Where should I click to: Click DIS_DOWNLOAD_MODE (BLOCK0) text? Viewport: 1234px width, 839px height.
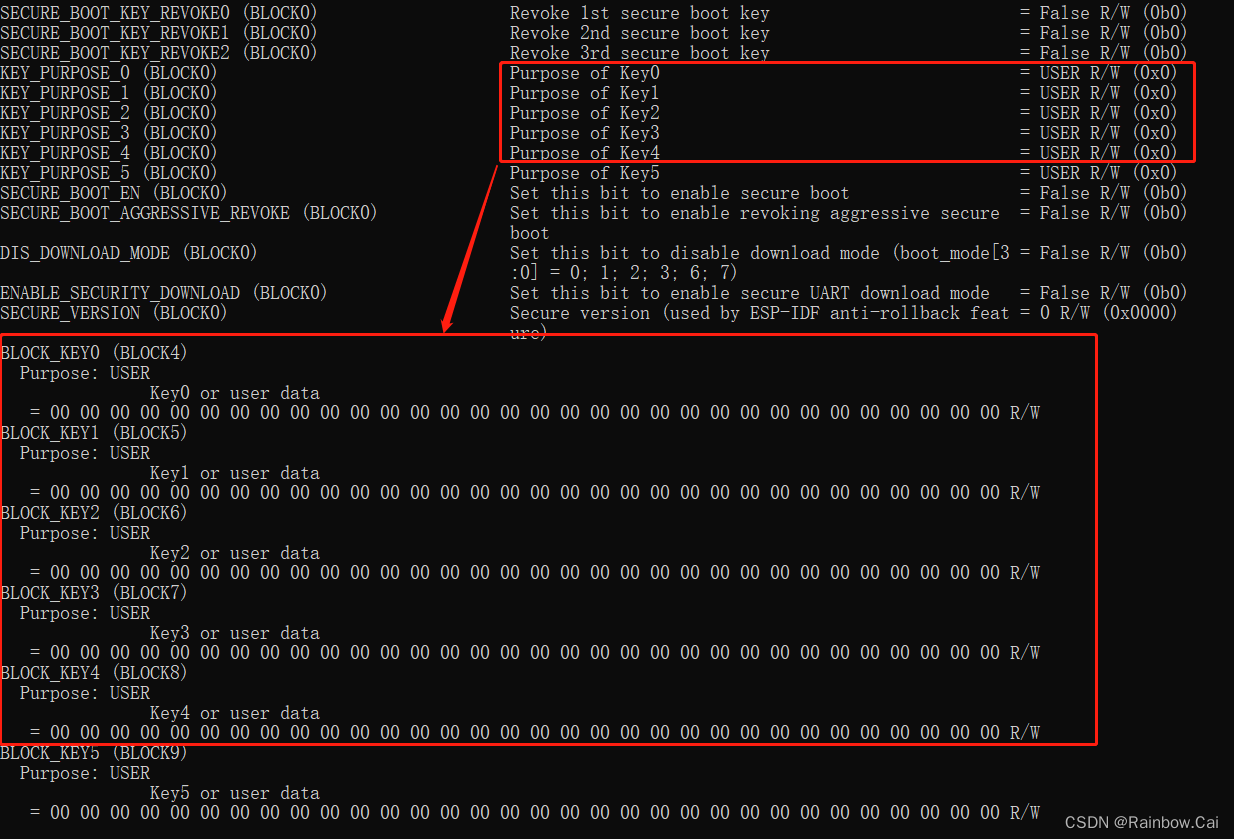(x=128, y=253)
